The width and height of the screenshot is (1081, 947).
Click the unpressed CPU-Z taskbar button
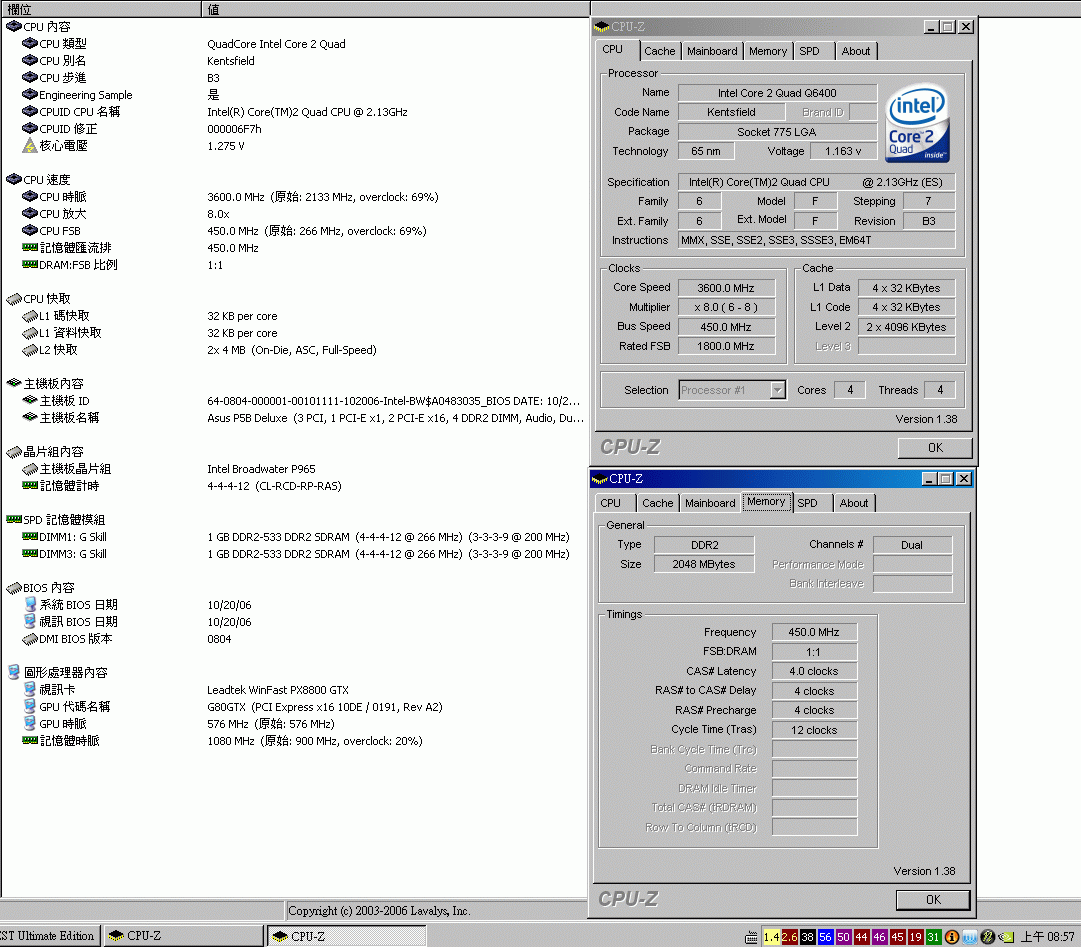[183, 936]
